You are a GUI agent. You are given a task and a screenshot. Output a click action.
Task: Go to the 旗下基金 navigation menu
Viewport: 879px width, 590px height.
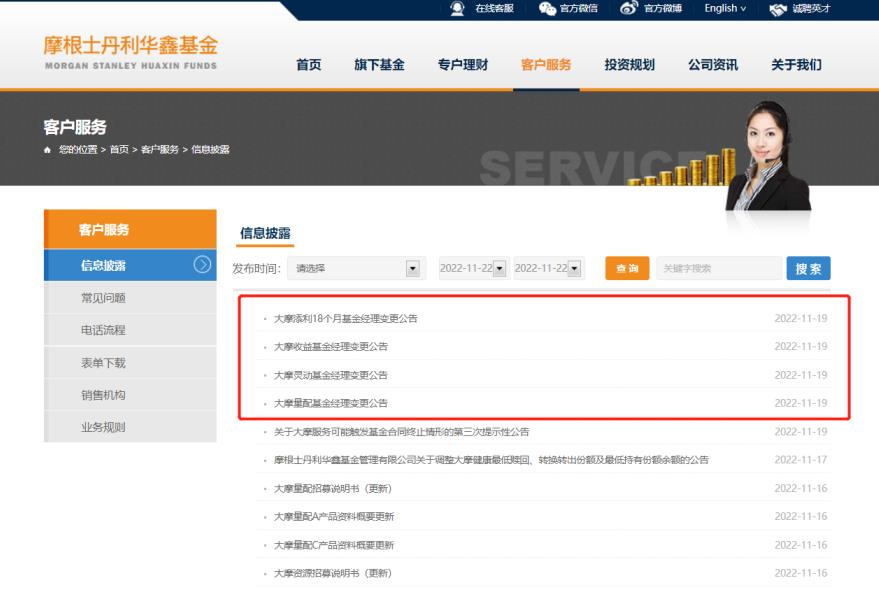[379, 65]
